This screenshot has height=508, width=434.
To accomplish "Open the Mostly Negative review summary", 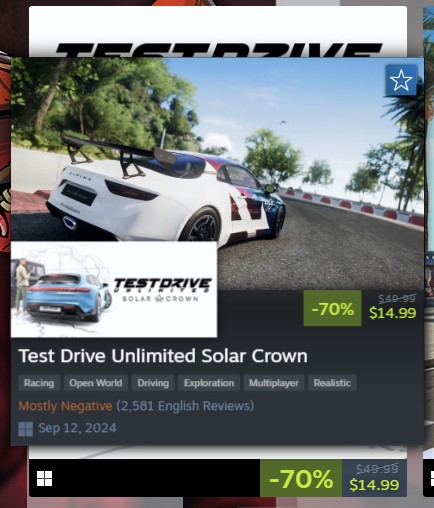I will (65, 406).
